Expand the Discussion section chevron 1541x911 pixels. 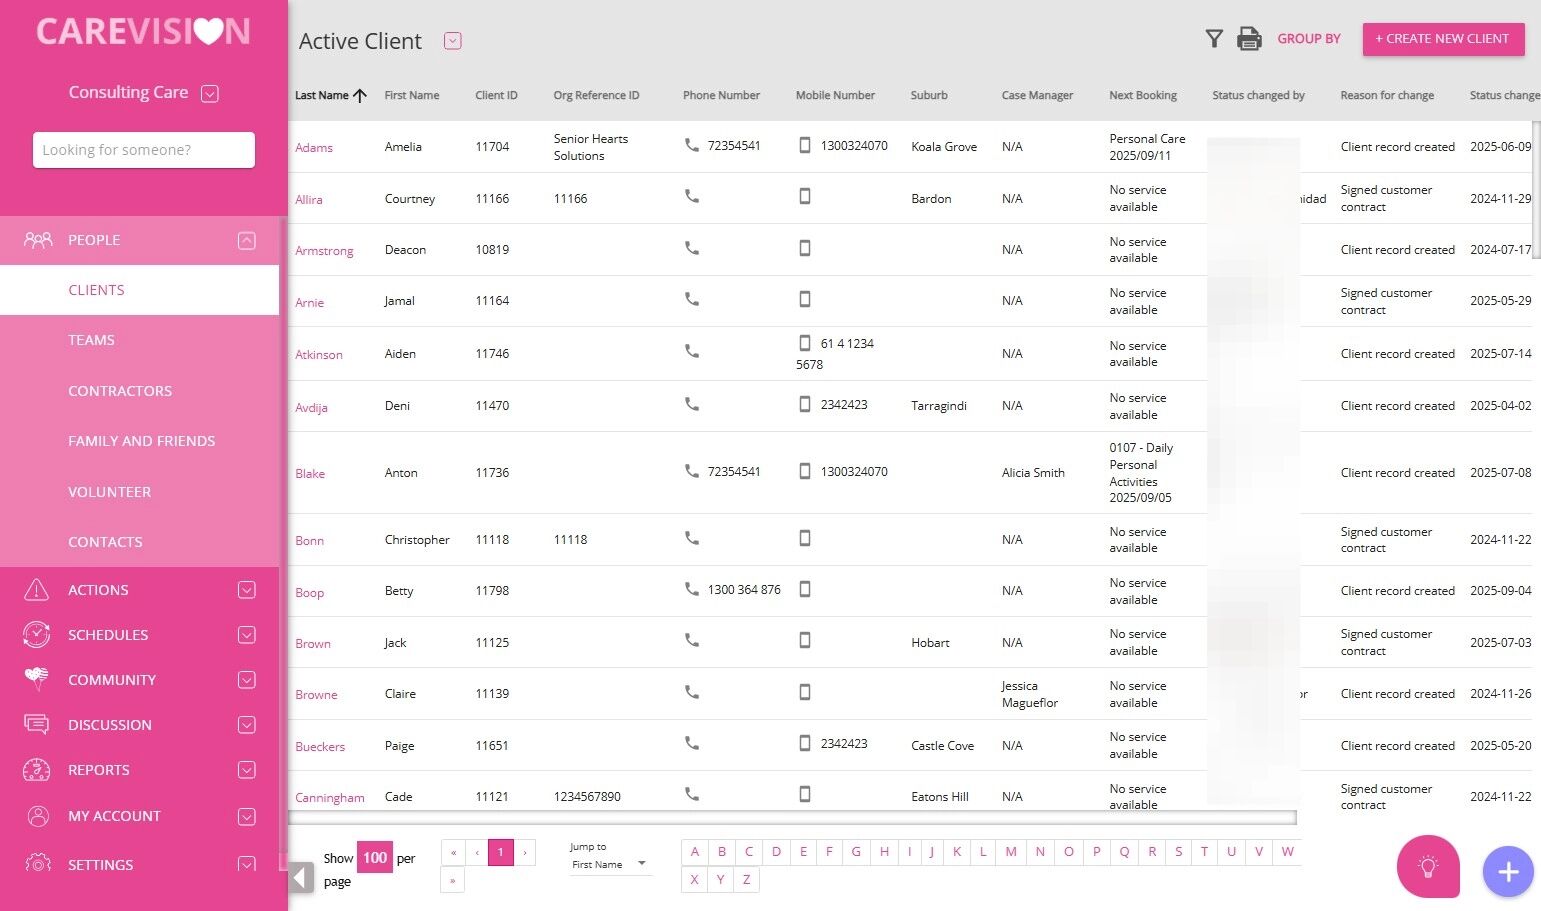pos(247,725)
